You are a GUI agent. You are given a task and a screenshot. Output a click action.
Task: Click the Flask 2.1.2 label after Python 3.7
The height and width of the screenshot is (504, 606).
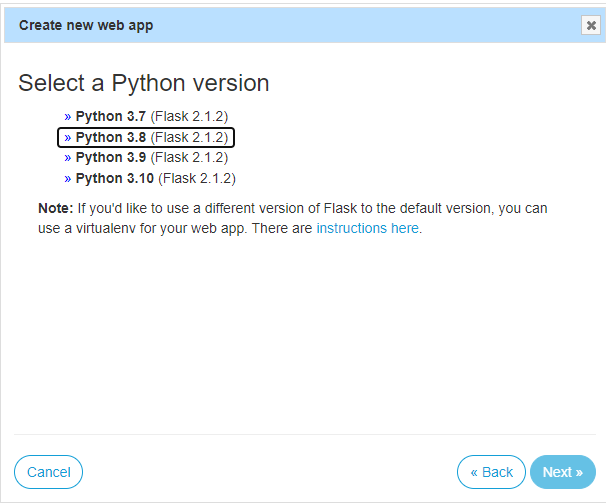pos(189,116)
